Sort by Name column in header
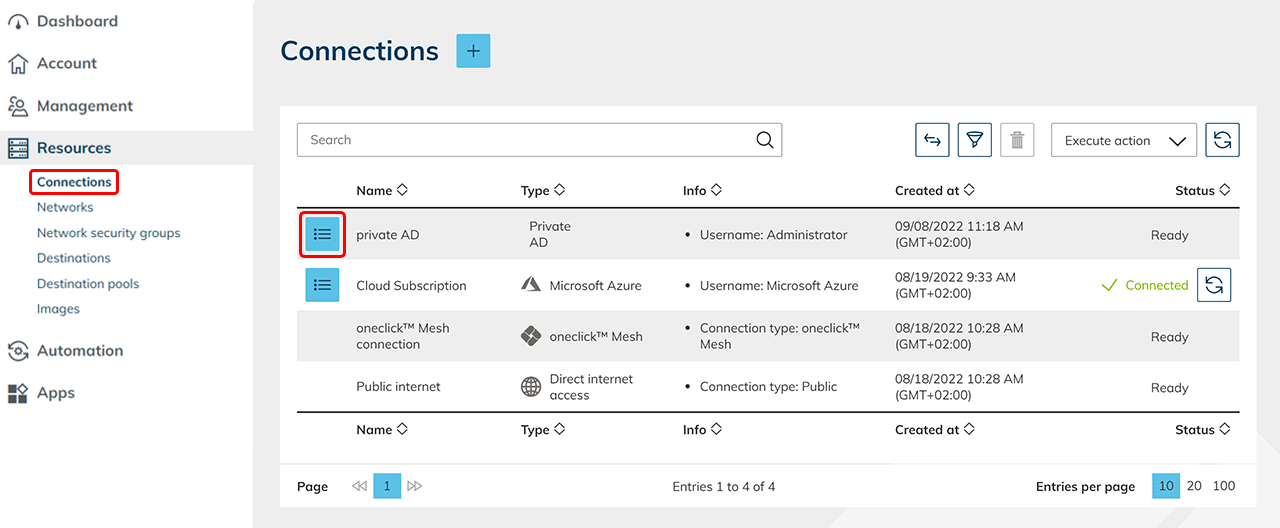 pos(382,190)
